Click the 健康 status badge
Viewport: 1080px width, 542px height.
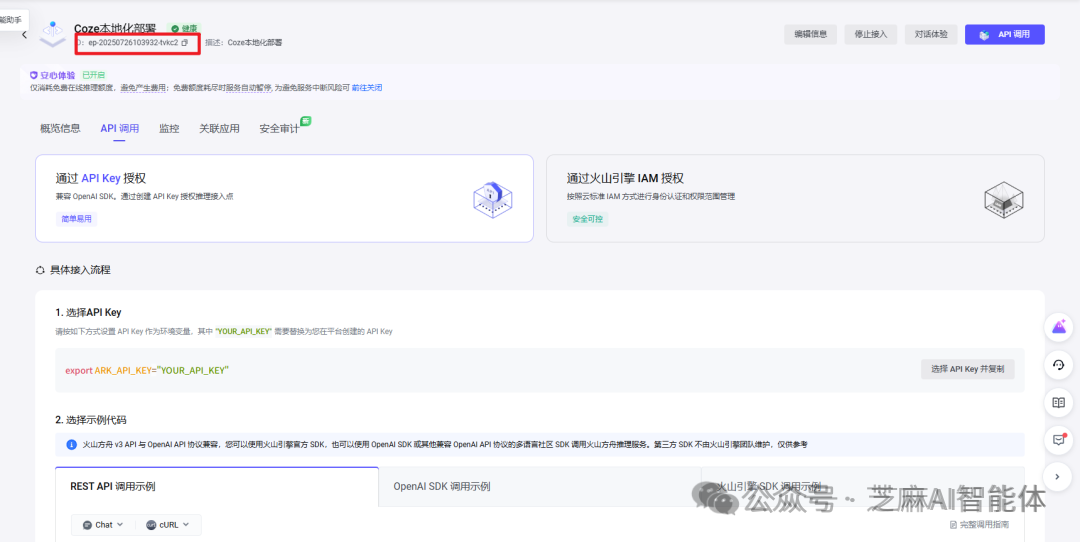(185, 28)
